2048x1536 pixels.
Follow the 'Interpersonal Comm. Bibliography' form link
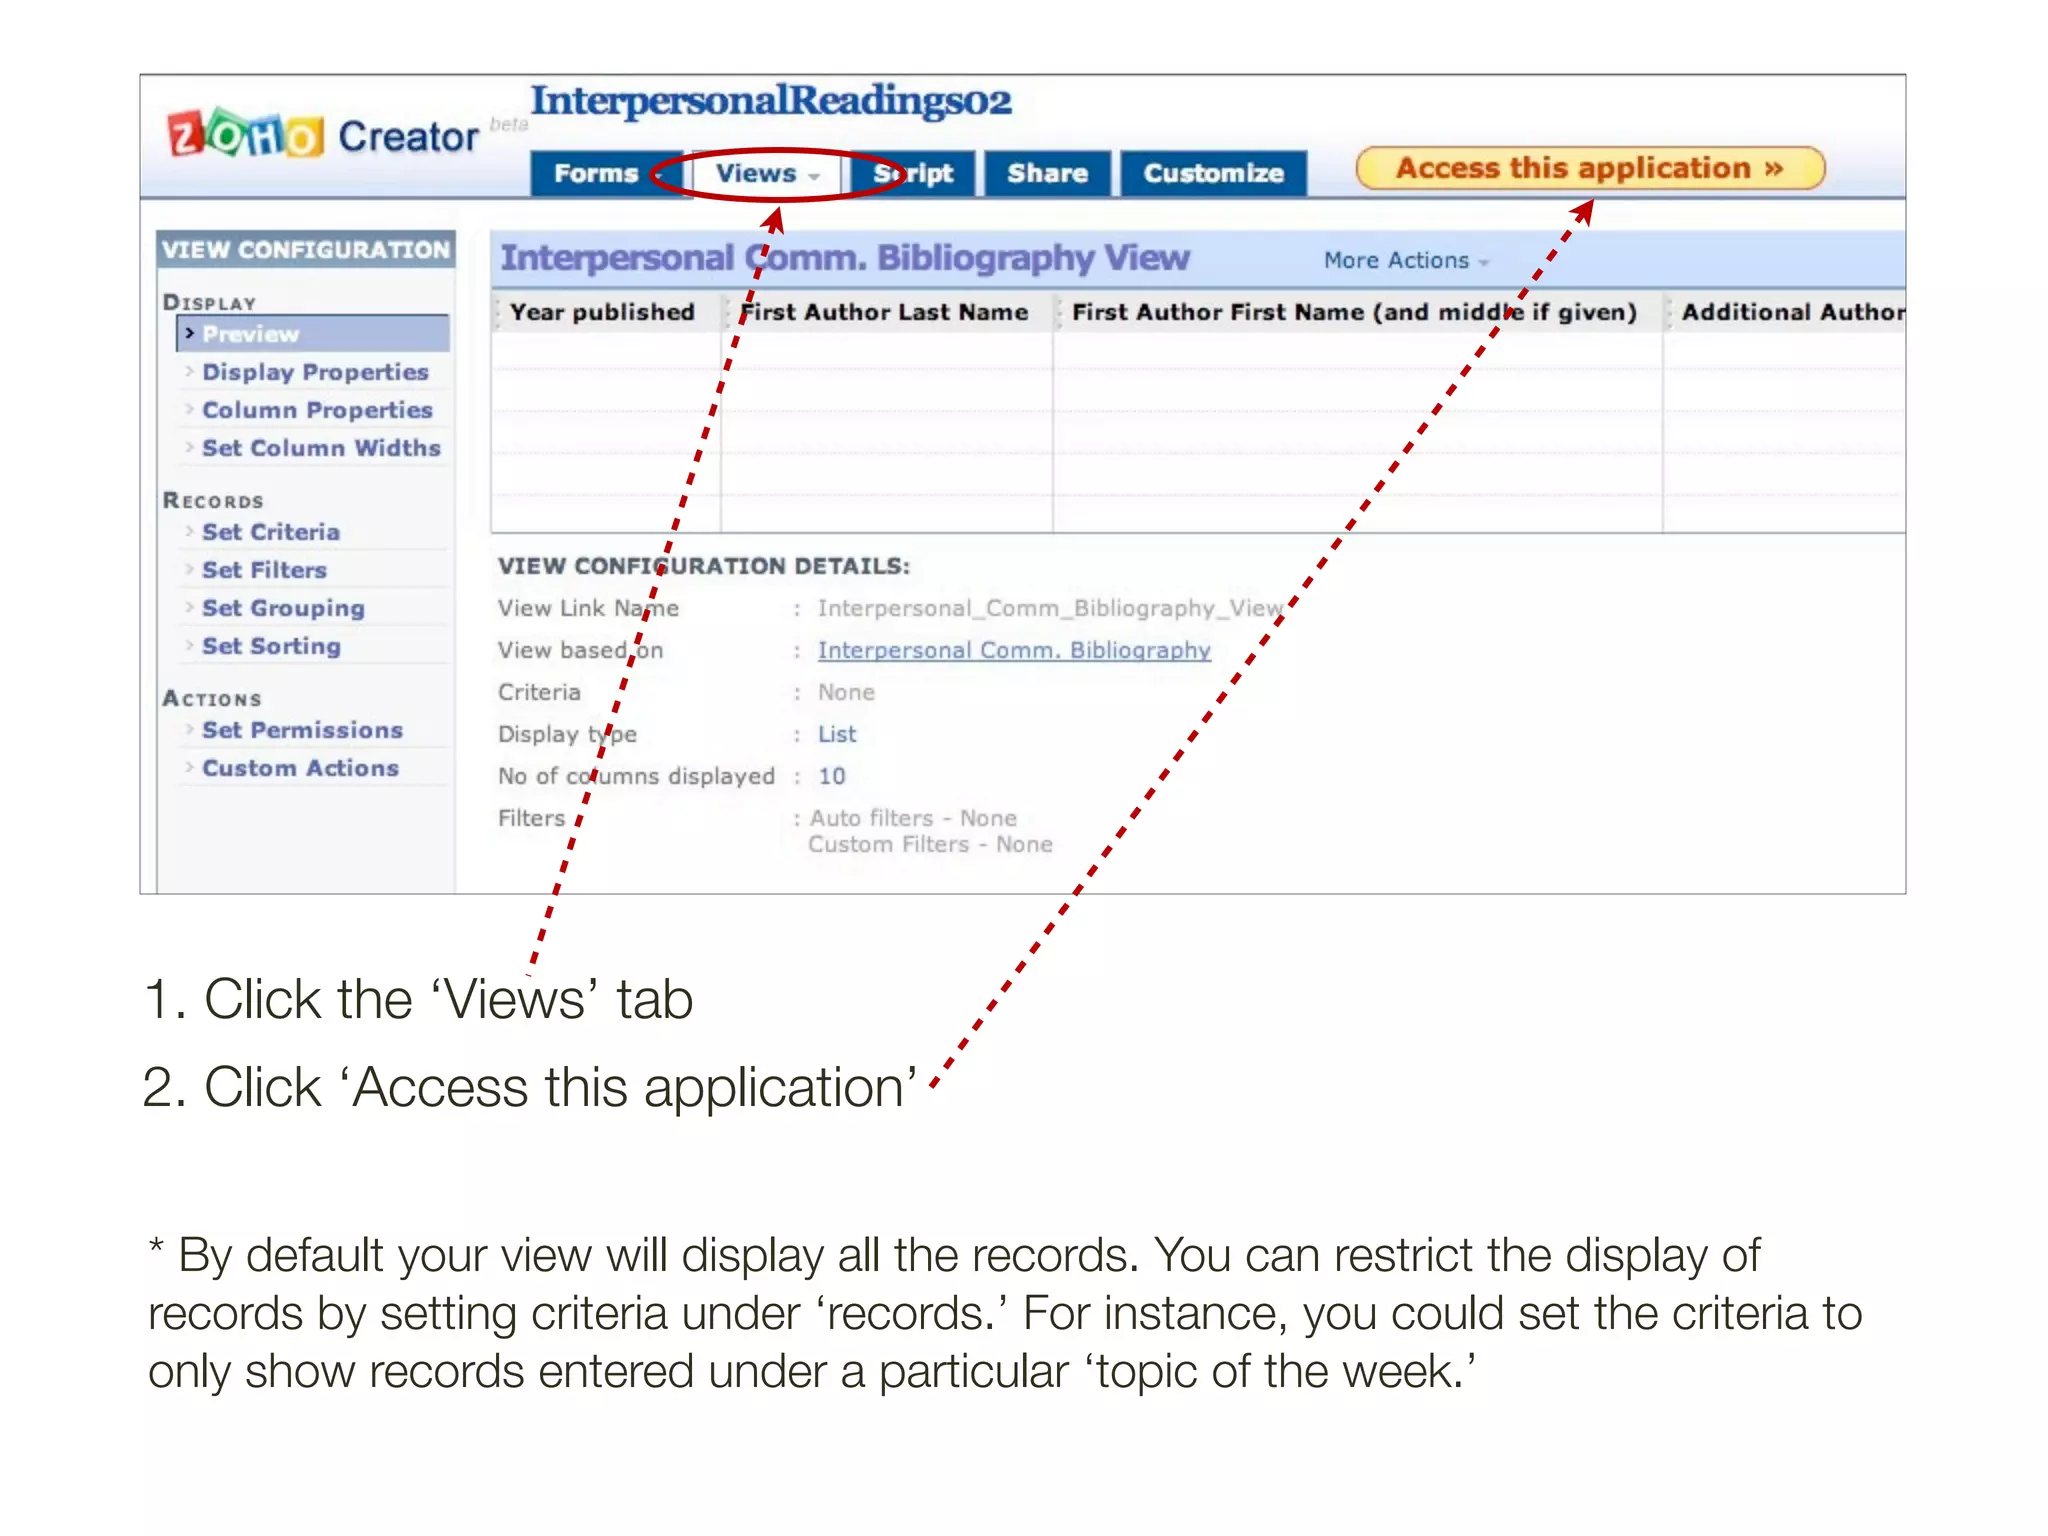(x=1014, y=650)
